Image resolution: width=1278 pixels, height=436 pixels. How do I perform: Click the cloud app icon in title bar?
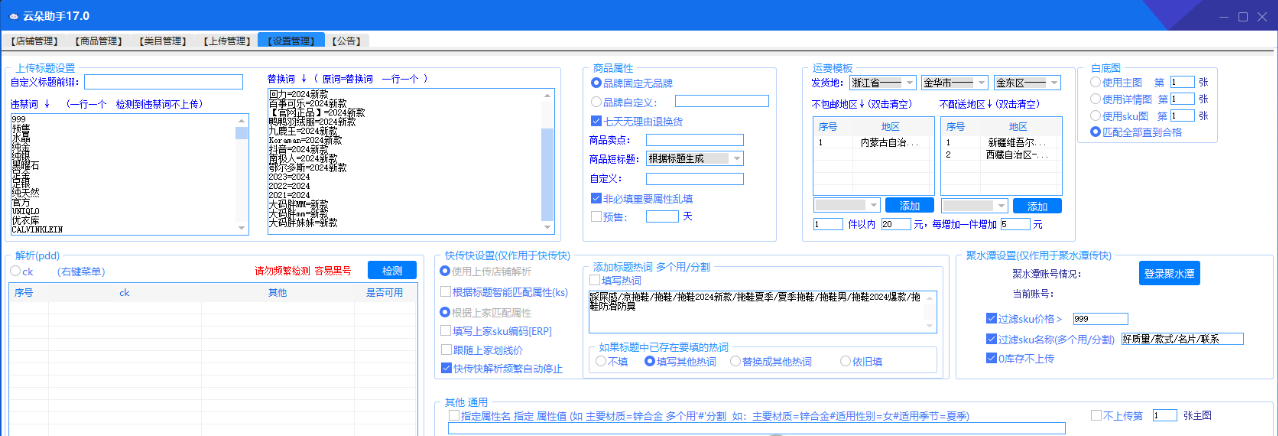(x=14, y=17)
